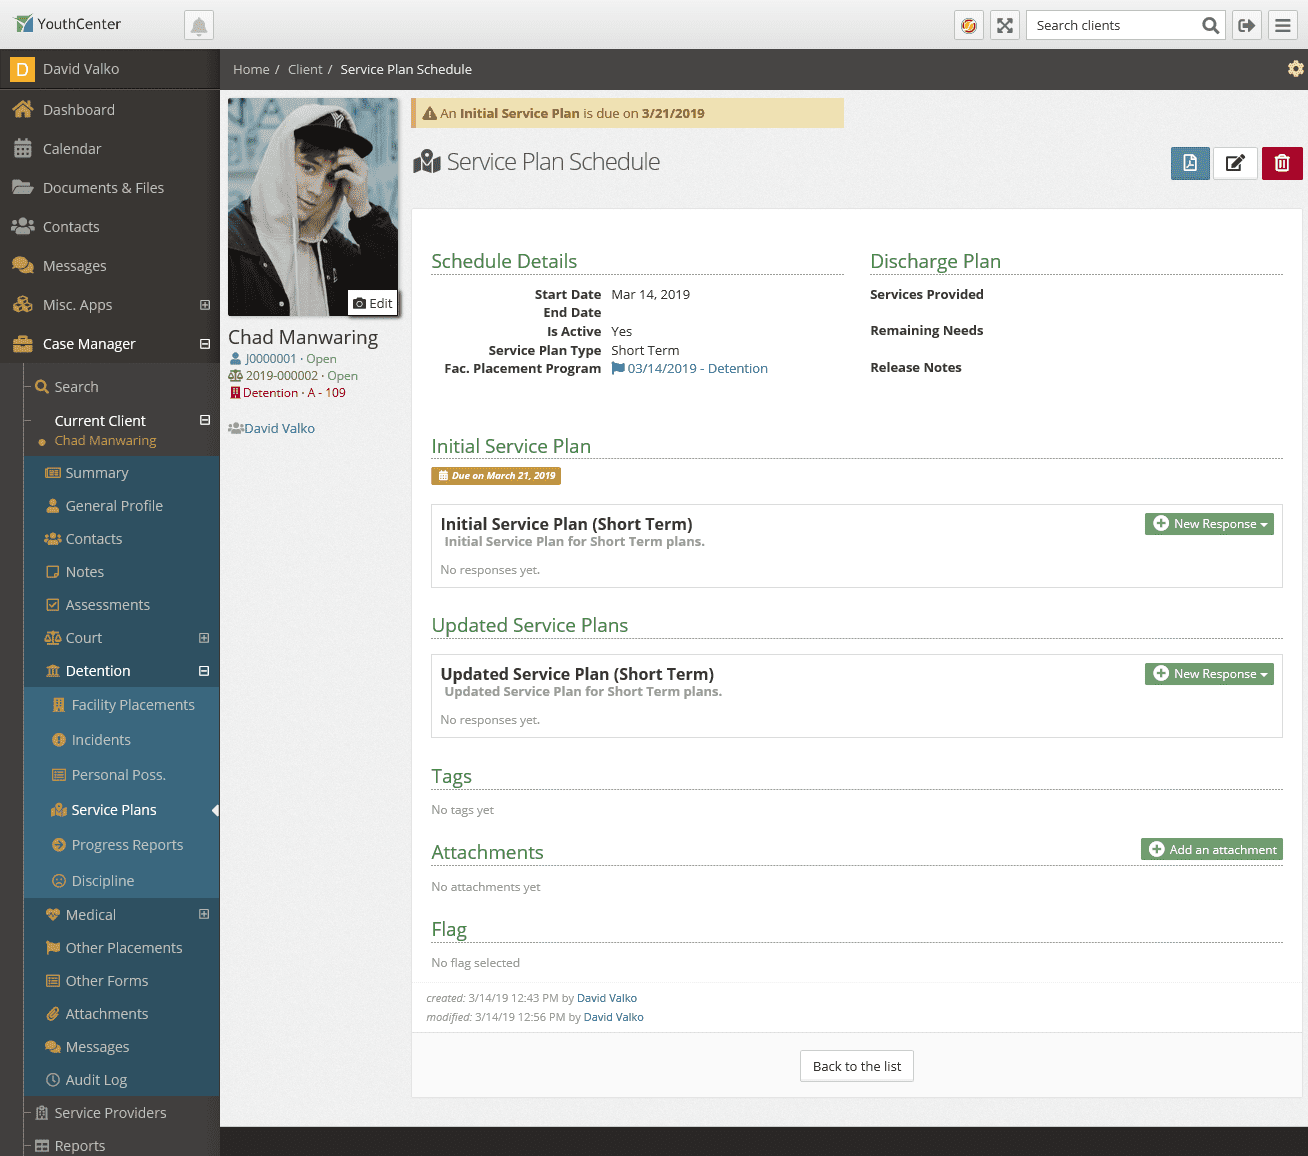Click the Due on March 21 date badge
This screenshot has height=1156, width=1308.
[x=495, y=475]
